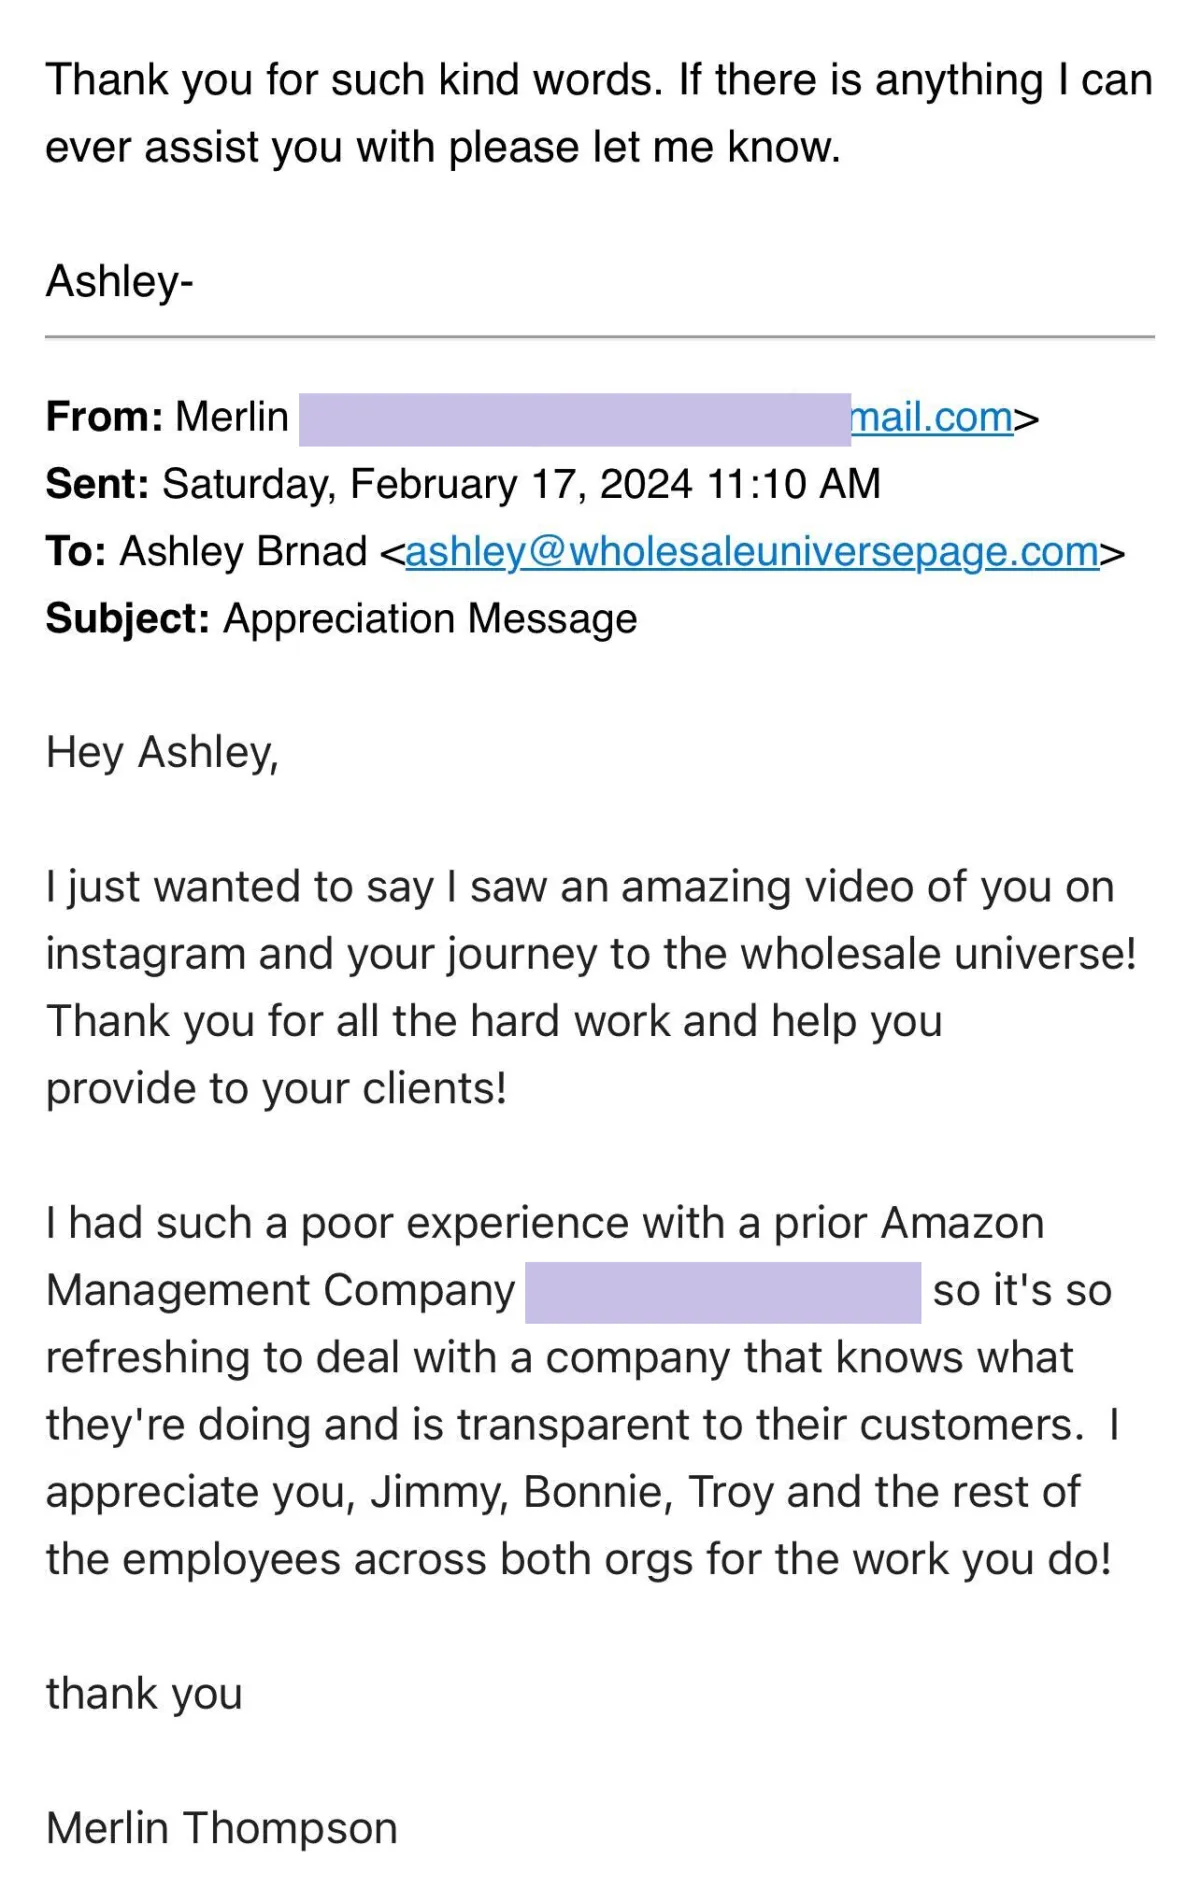Click the bold "Sent:" label

(x=97, y=484)
